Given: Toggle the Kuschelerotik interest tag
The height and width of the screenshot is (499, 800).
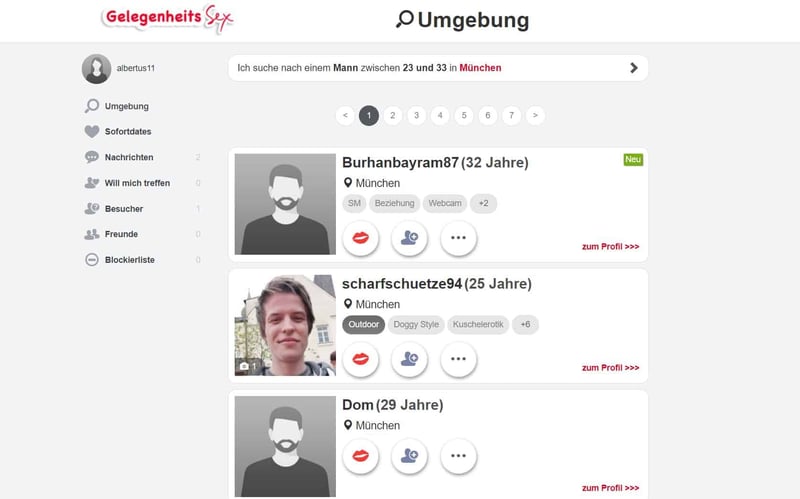Looking at the screenshot, I should tap(478, 325).
